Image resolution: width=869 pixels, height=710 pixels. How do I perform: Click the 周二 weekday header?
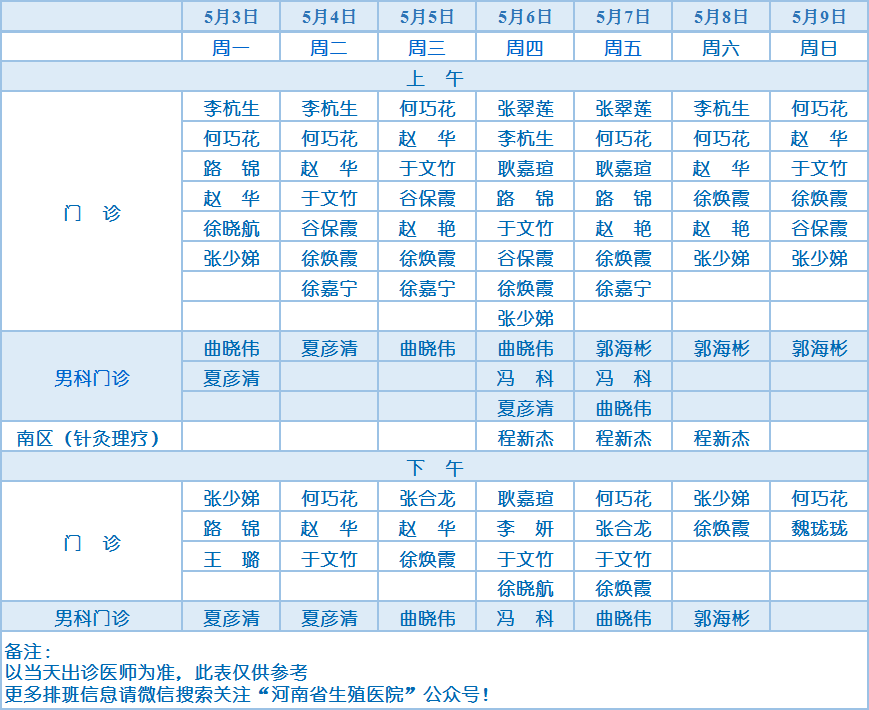pos(329,48)
